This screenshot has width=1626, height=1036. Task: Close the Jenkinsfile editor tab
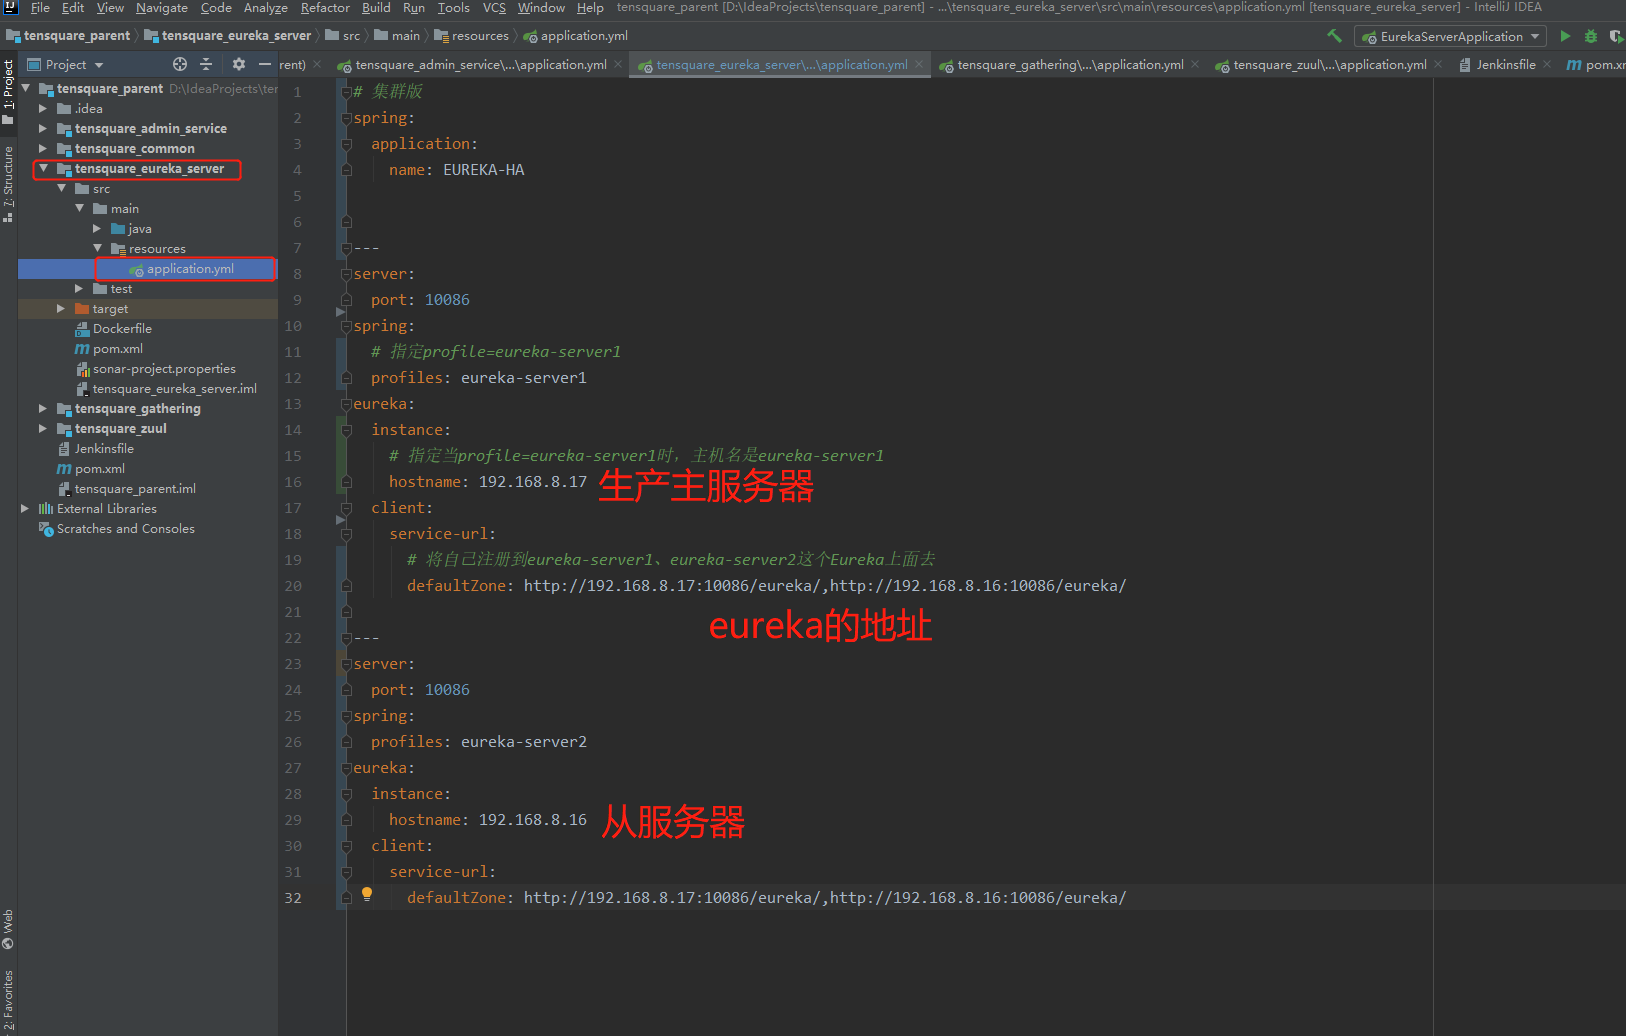[1547, 65]
